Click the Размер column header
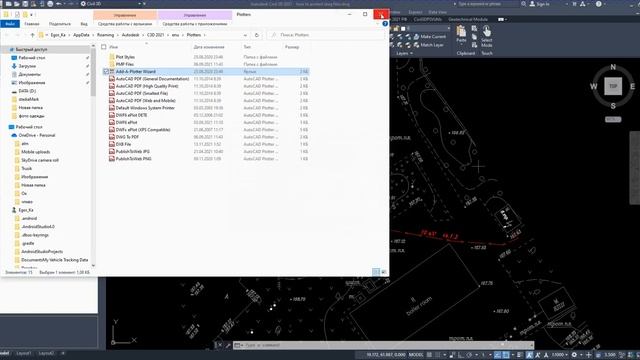Viewport: 640px width, 360px height. [292, 47]
